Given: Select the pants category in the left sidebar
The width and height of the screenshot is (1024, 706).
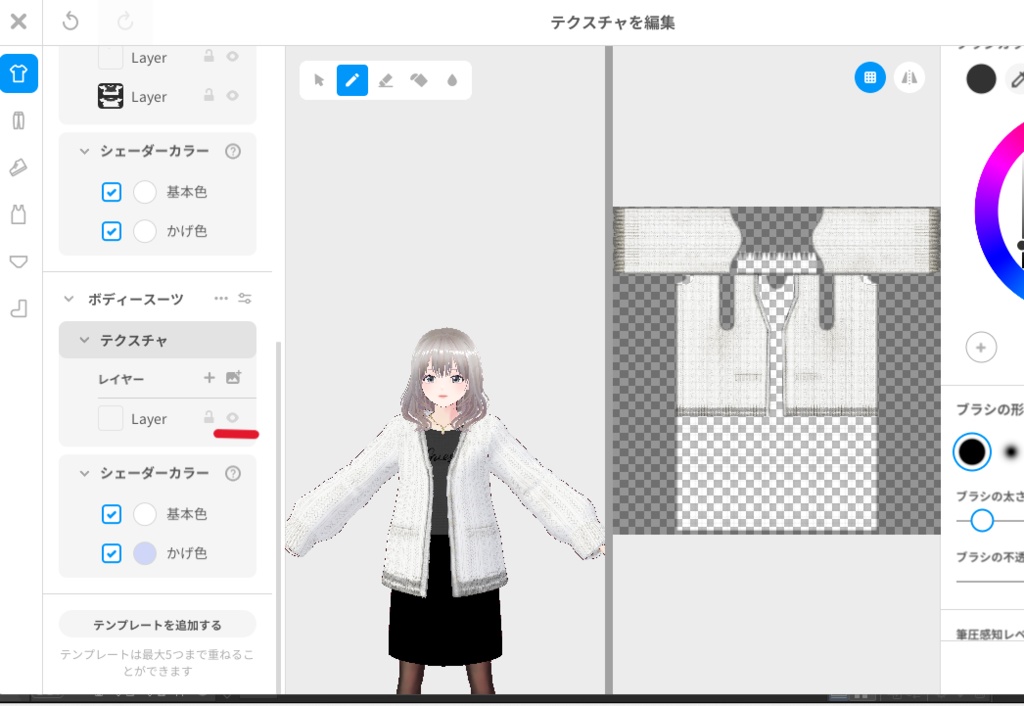Looking at the screenshot, I should [x=19, y=120].
